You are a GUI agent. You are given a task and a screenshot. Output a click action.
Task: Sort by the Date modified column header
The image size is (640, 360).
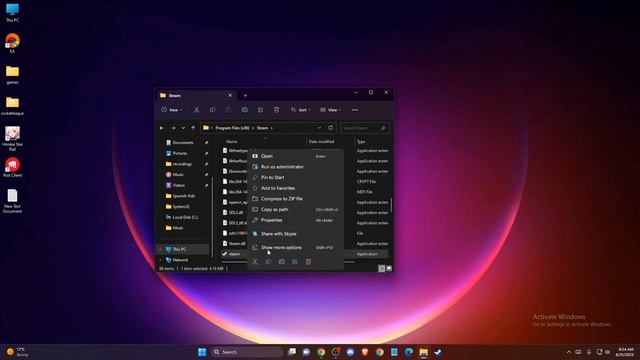(x=322, y=142)
